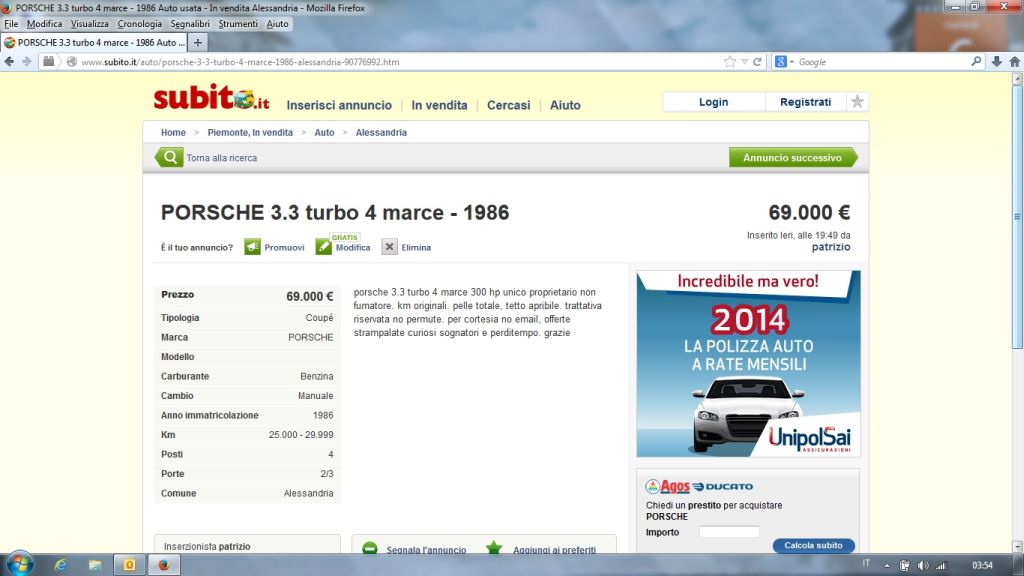Click the grey Elimina X icon
Screen dimensions: 1024x576
pos(389,247)
